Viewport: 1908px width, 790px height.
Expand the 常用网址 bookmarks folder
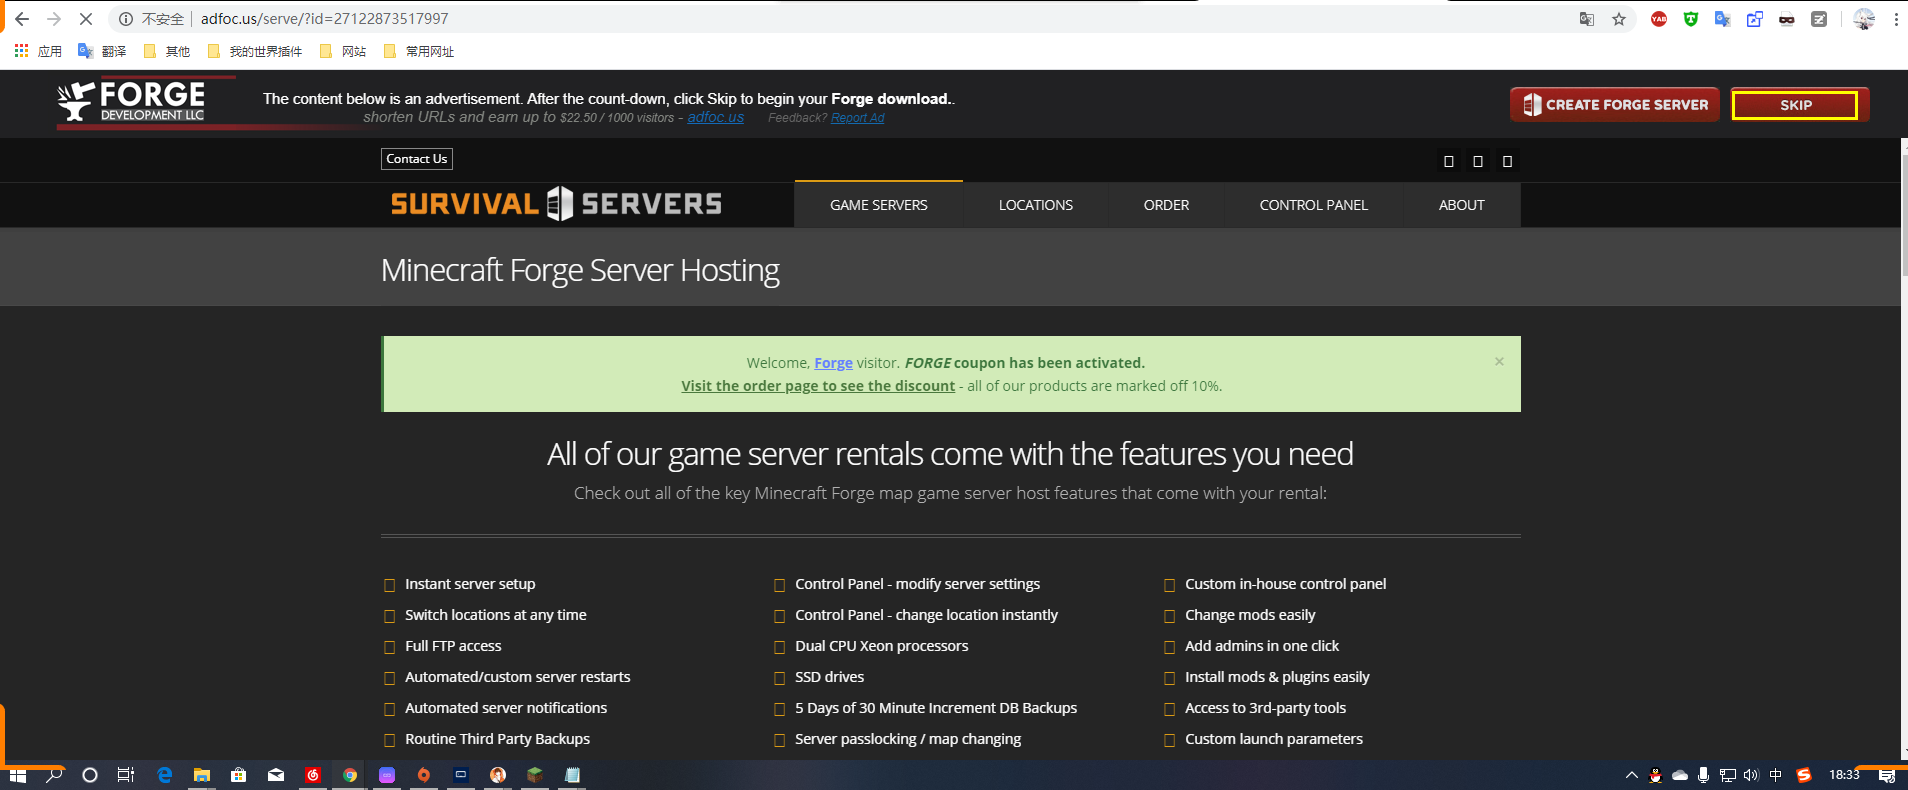(x=418, y=51)
